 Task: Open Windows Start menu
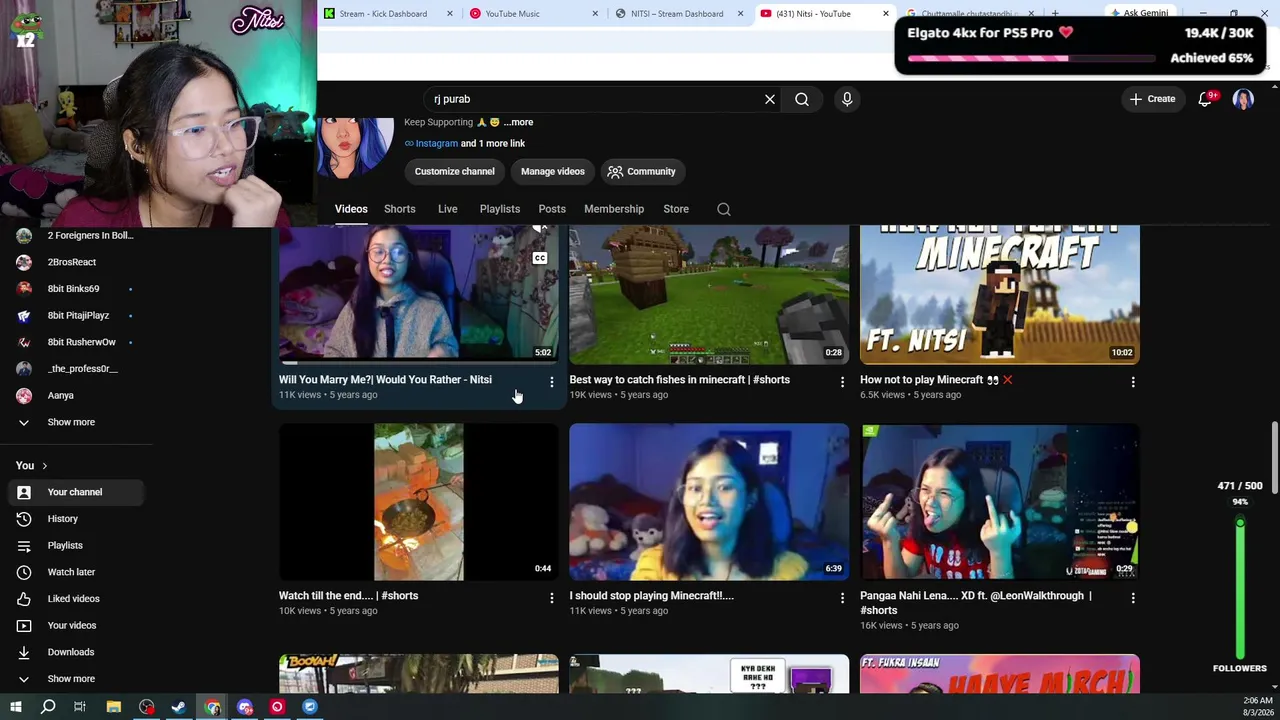tap(15, 707)
